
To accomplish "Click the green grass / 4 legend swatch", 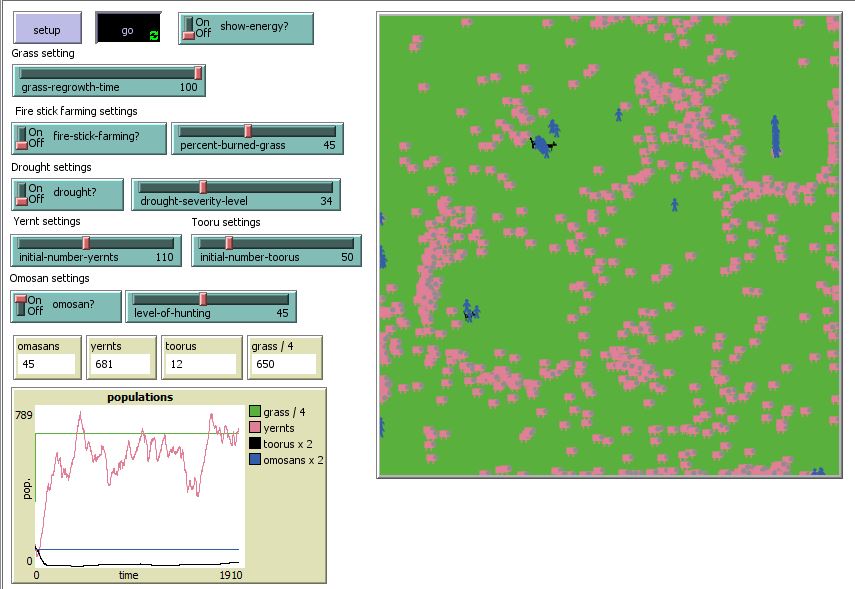I will (255, 411).
